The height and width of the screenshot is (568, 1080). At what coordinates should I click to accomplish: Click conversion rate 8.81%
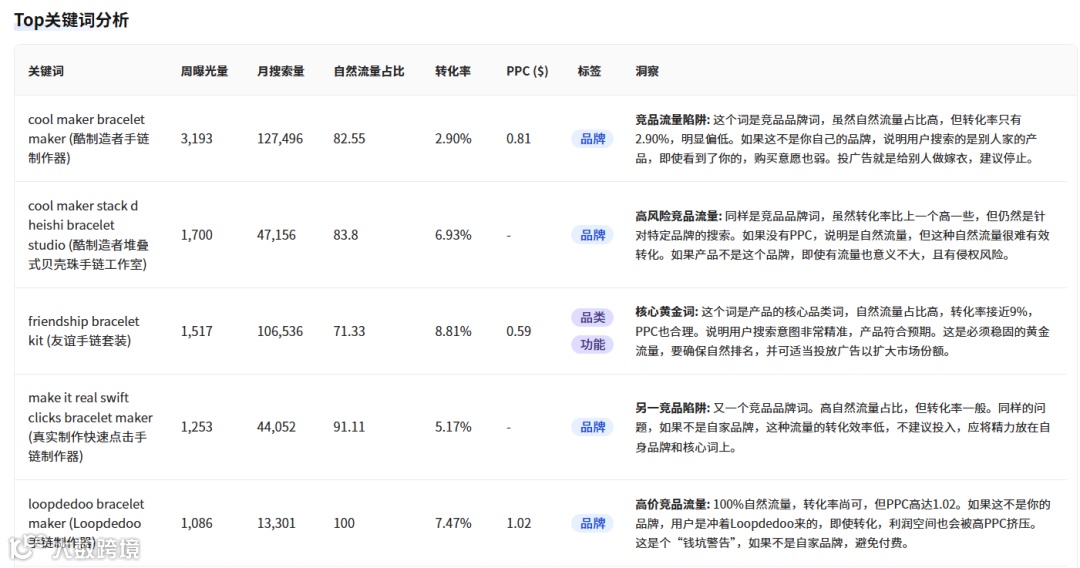(453, 331)
